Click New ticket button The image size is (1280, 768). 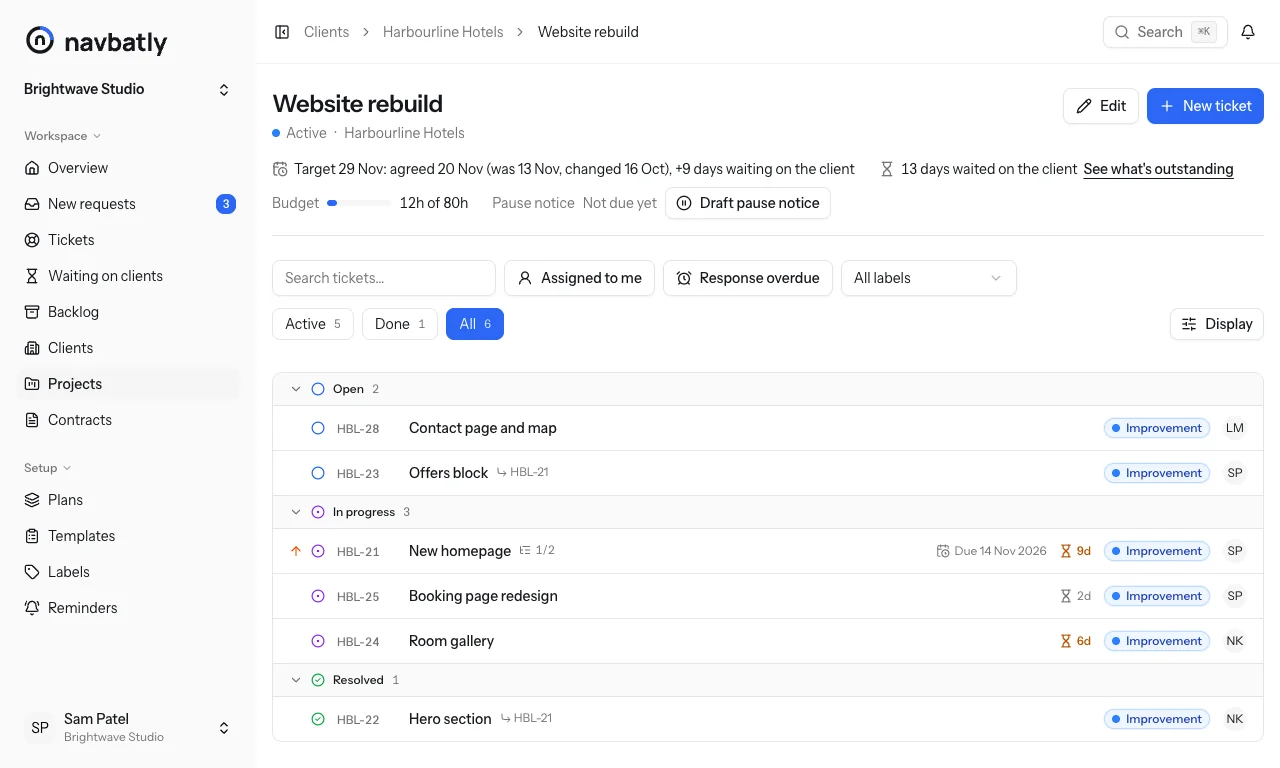click(x=1205, y=106)
